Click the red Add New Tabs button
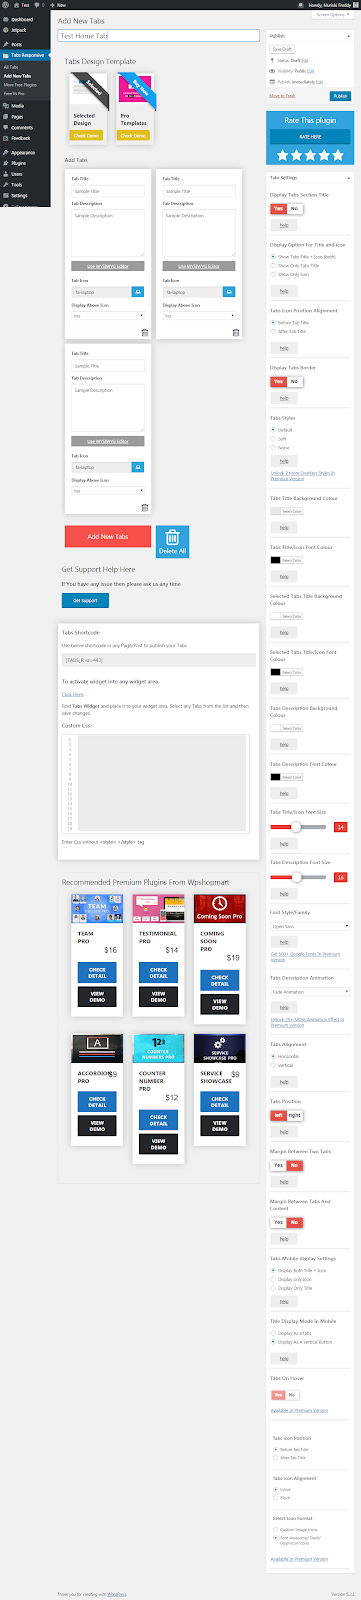Screen dimensions: 361x1600 pos(108,537)
